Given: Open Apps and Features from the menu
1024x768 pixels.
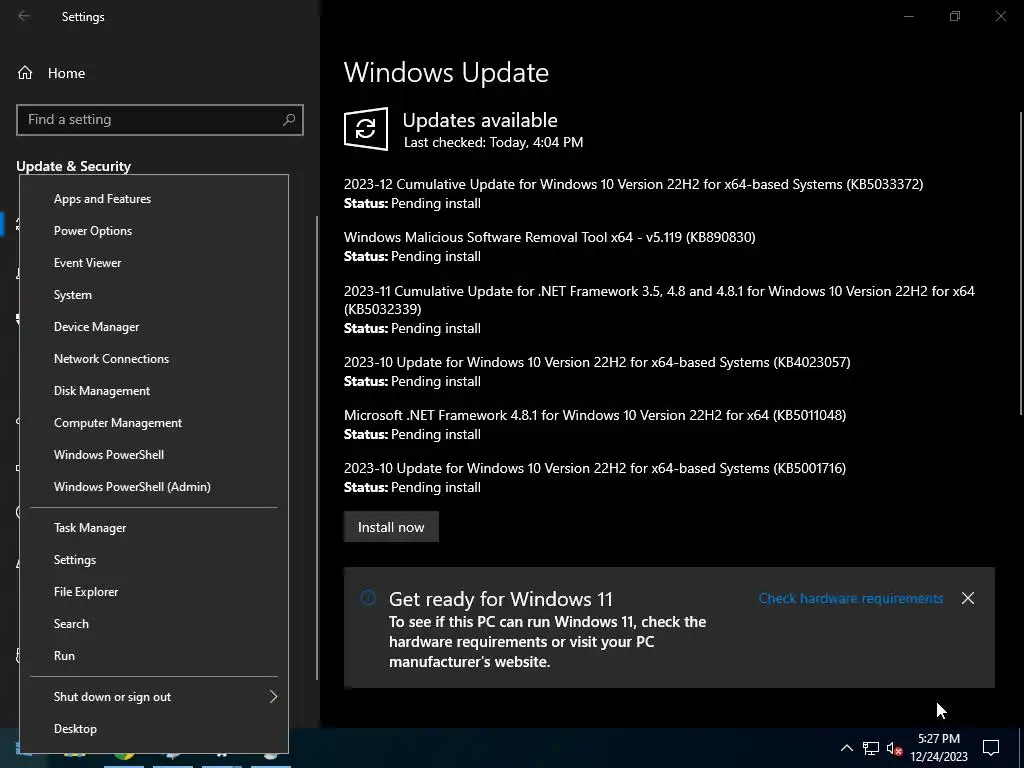Looking at the screenshot, I should (x=154, y=199).
